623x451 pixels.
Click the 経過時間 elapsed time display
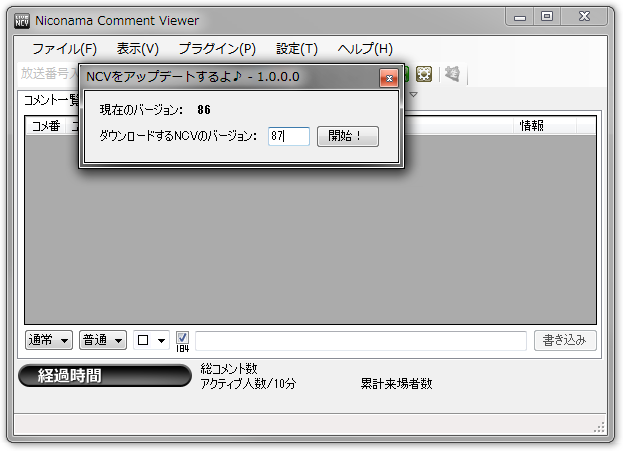pyautogui.click(x=105, y=376)
